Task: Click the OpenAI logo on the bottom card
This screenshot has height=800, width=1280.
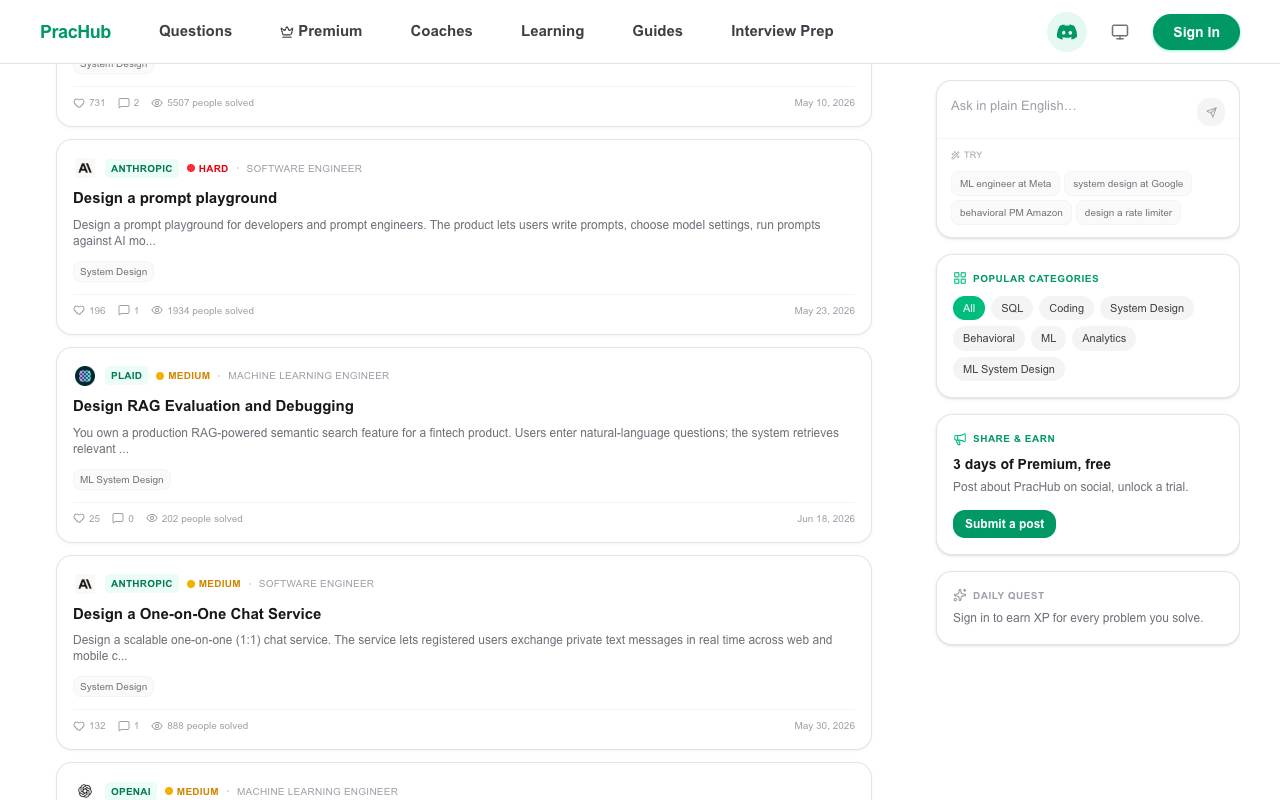Action: point(85,791)
